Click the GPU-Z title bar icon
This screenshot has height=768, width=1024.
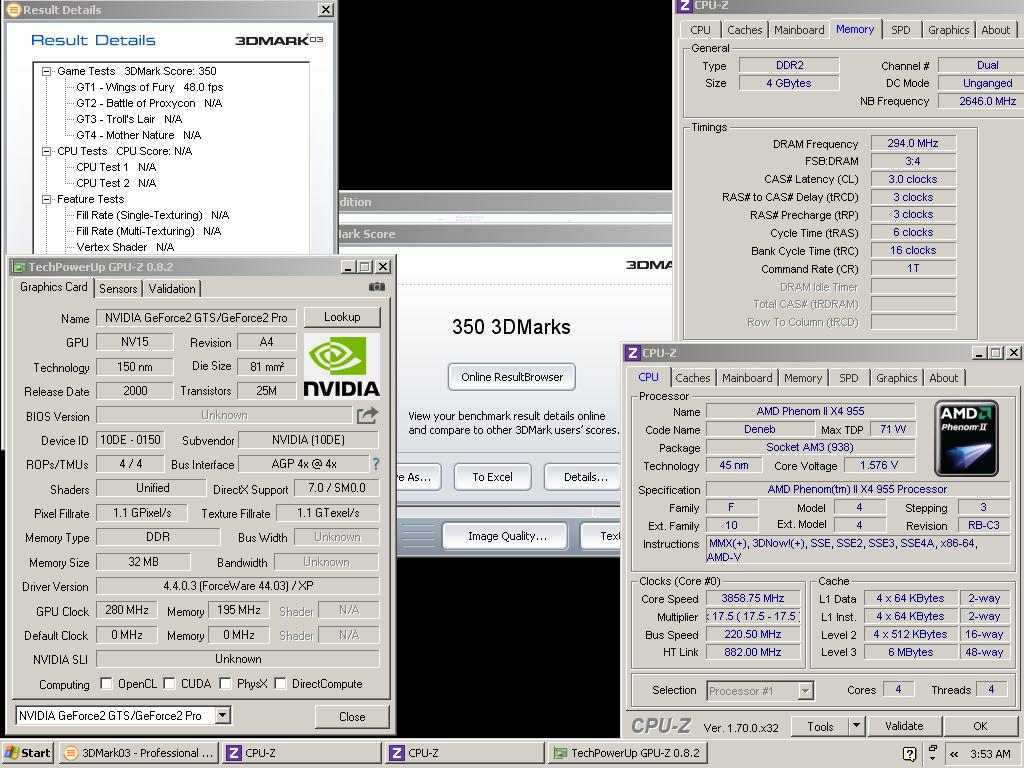tap(19, 267)
